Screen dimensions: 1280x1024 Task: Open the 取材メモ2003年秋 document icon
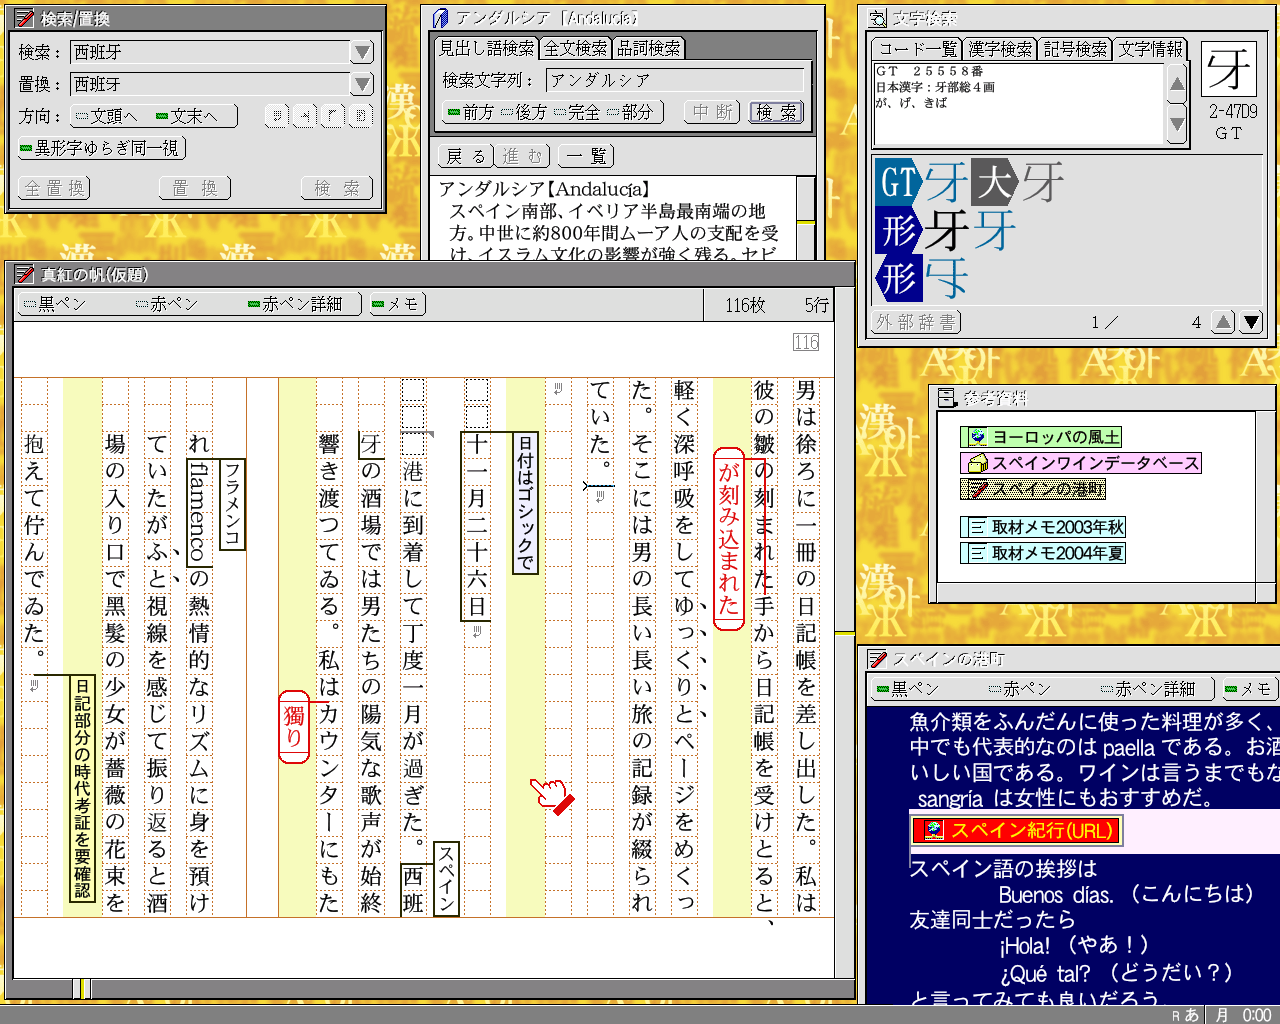pos(977,527)
